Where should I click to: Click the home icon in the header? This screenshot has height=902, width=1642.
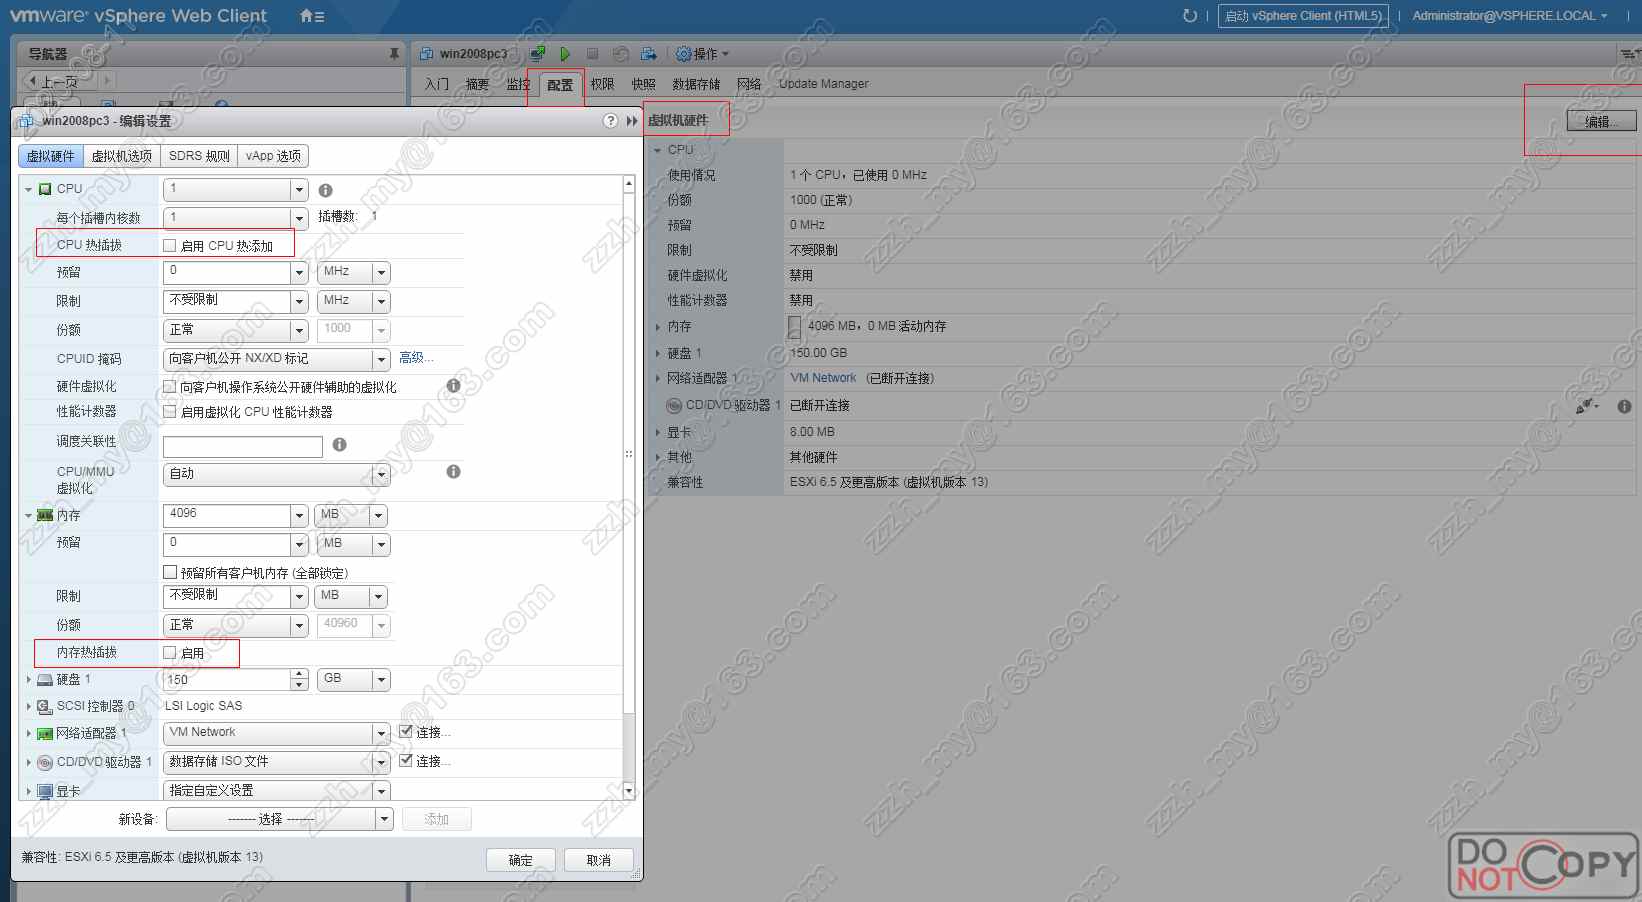306,16
